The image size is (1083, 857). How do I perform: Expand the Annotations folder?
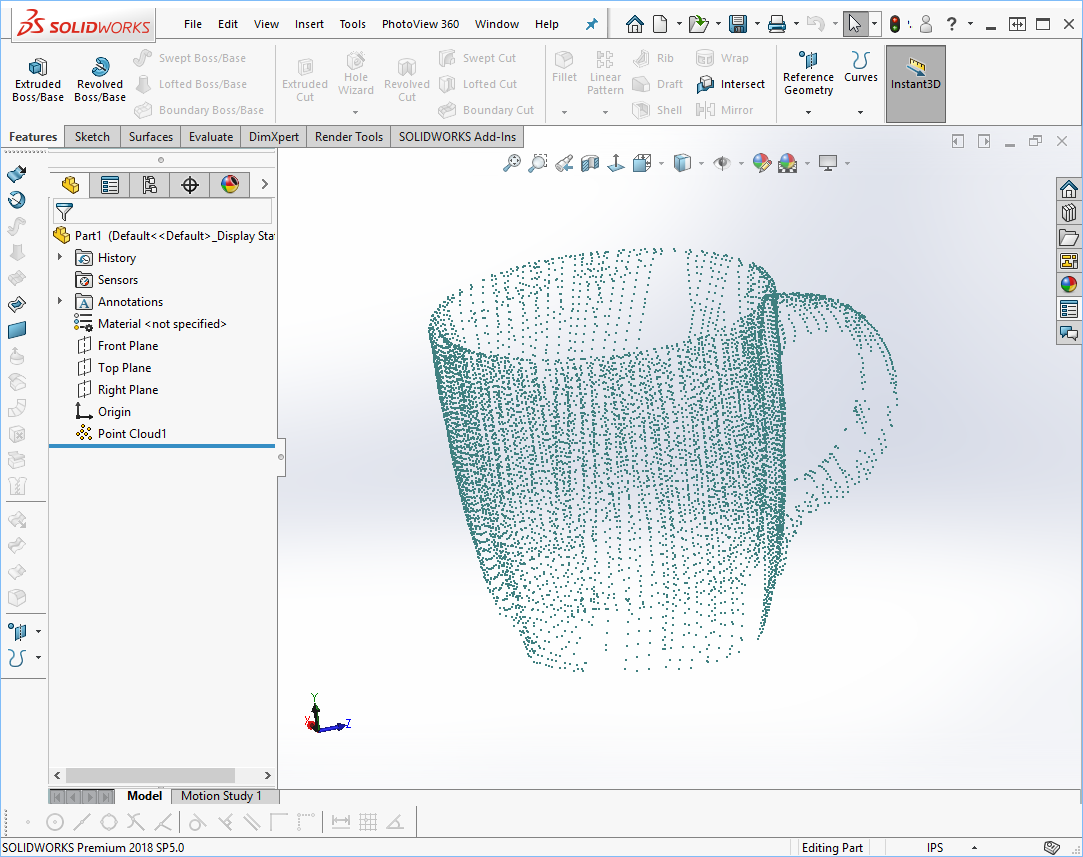pos(60,302)
